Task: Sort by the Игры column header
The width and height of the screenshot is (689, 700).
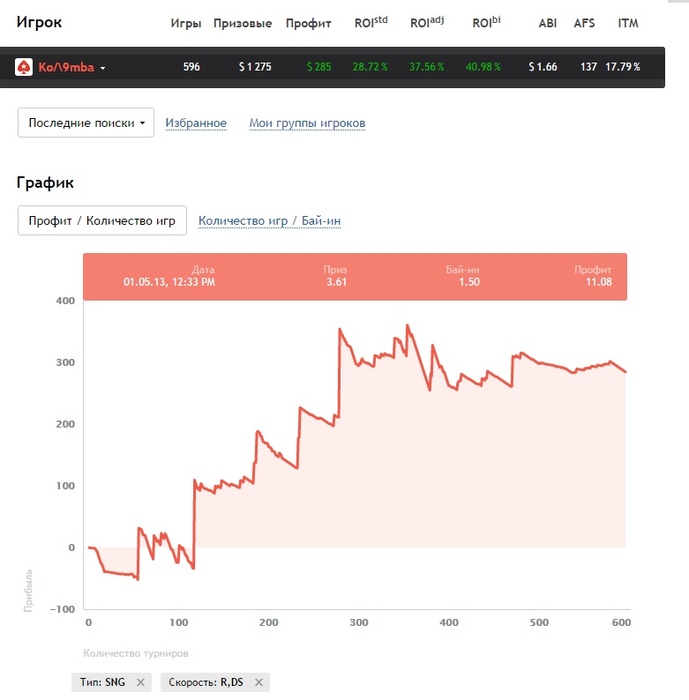Action: pos(186,23)
